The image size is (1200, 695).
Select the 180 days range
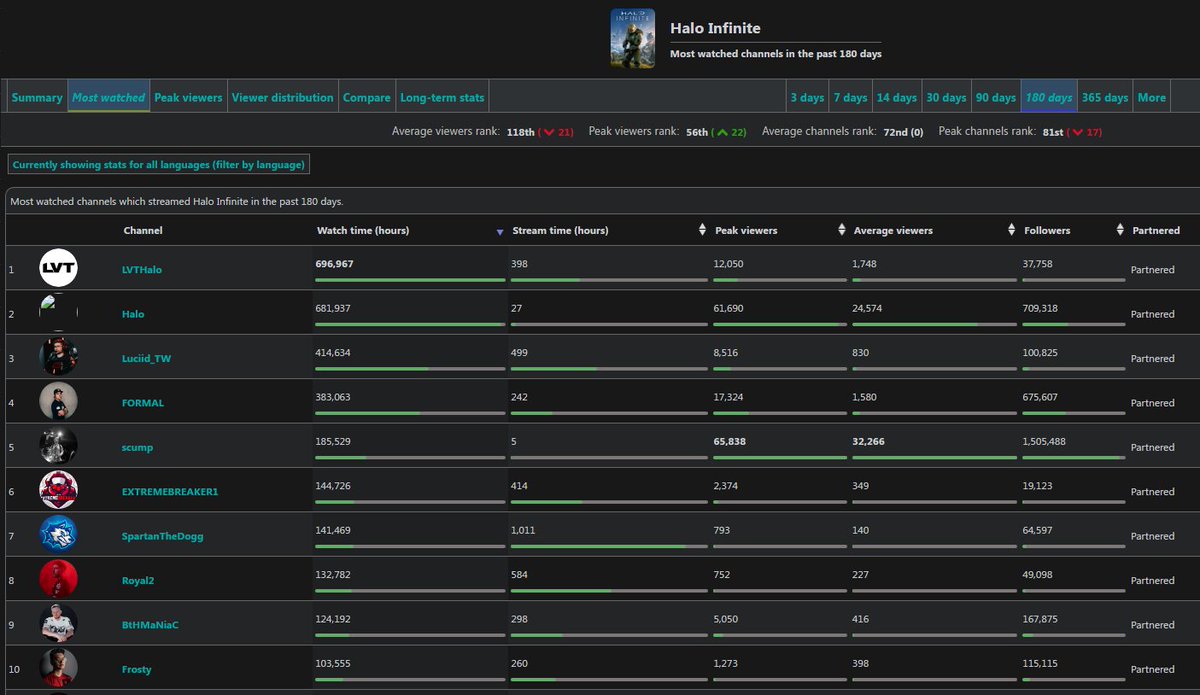coord(1049,97)
